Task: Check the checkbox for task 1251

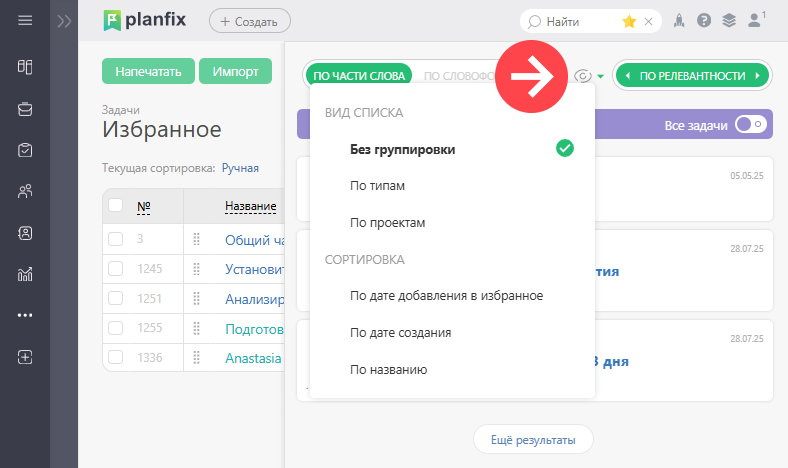Action: [x=116, y=298]
